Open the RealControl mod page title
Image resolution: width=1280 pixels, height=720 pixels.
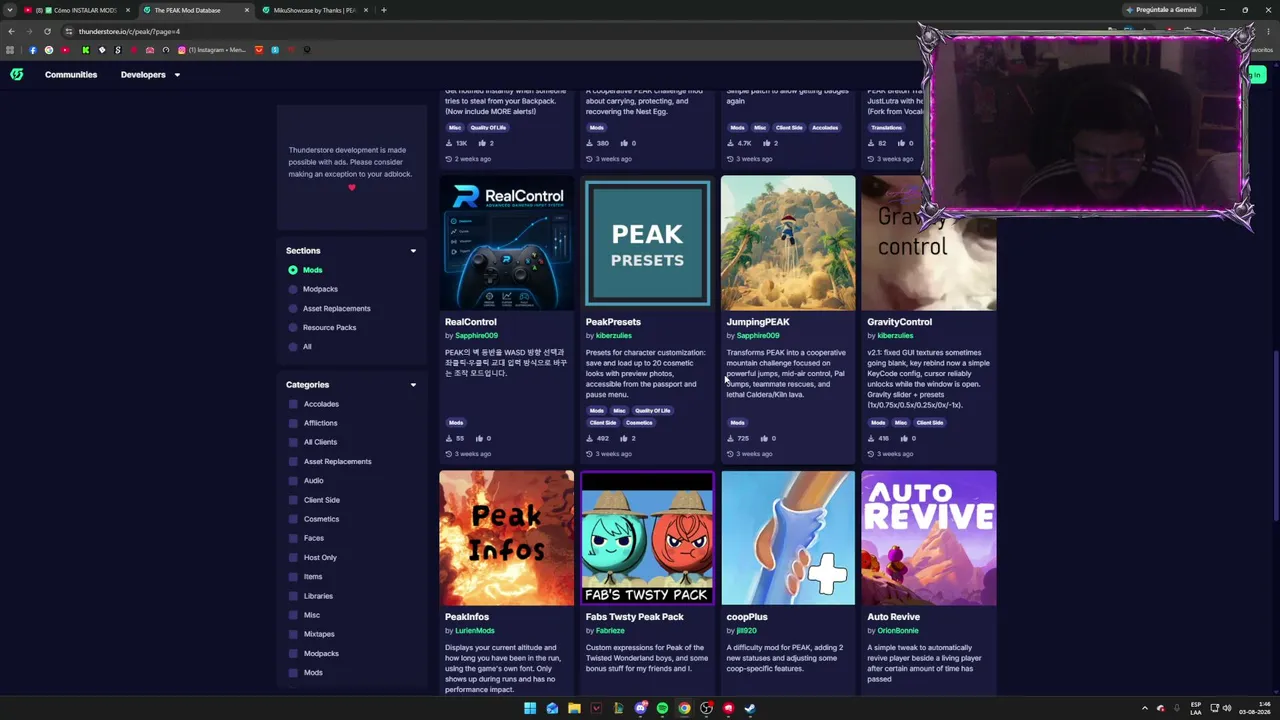[470, 322]
